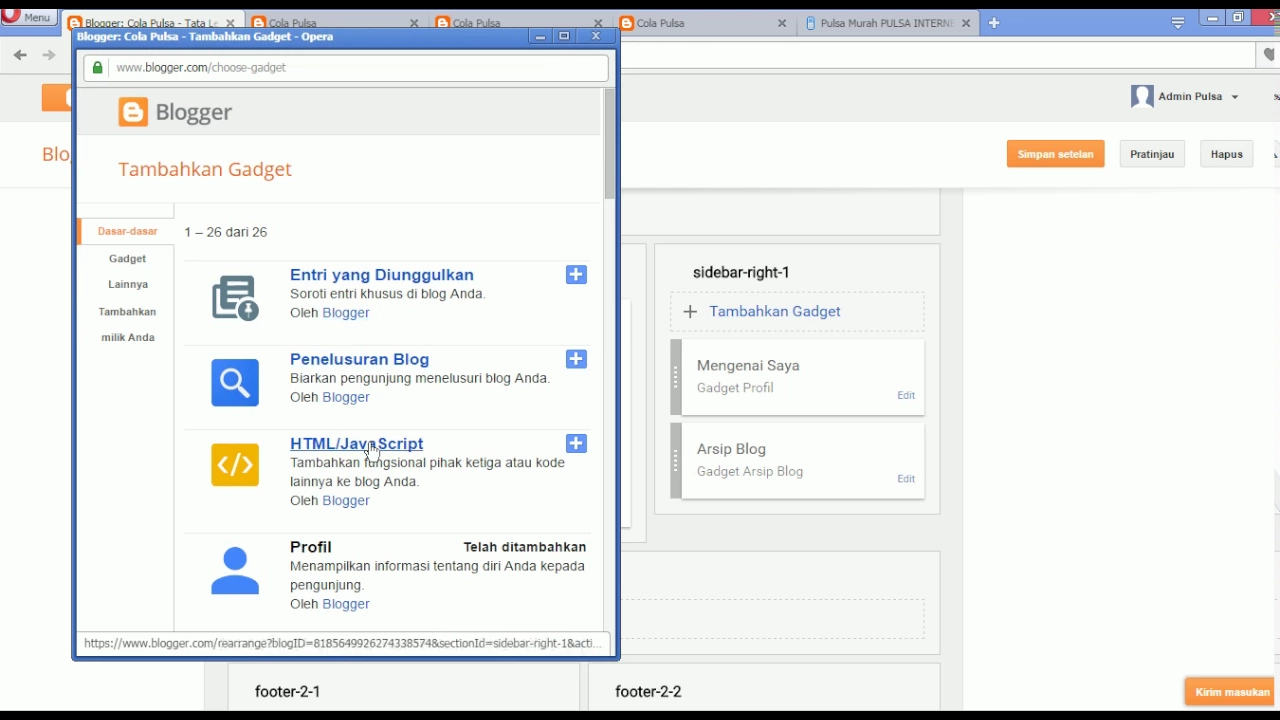Click the green padlock in popup address bar

click(x=97, y=68)
